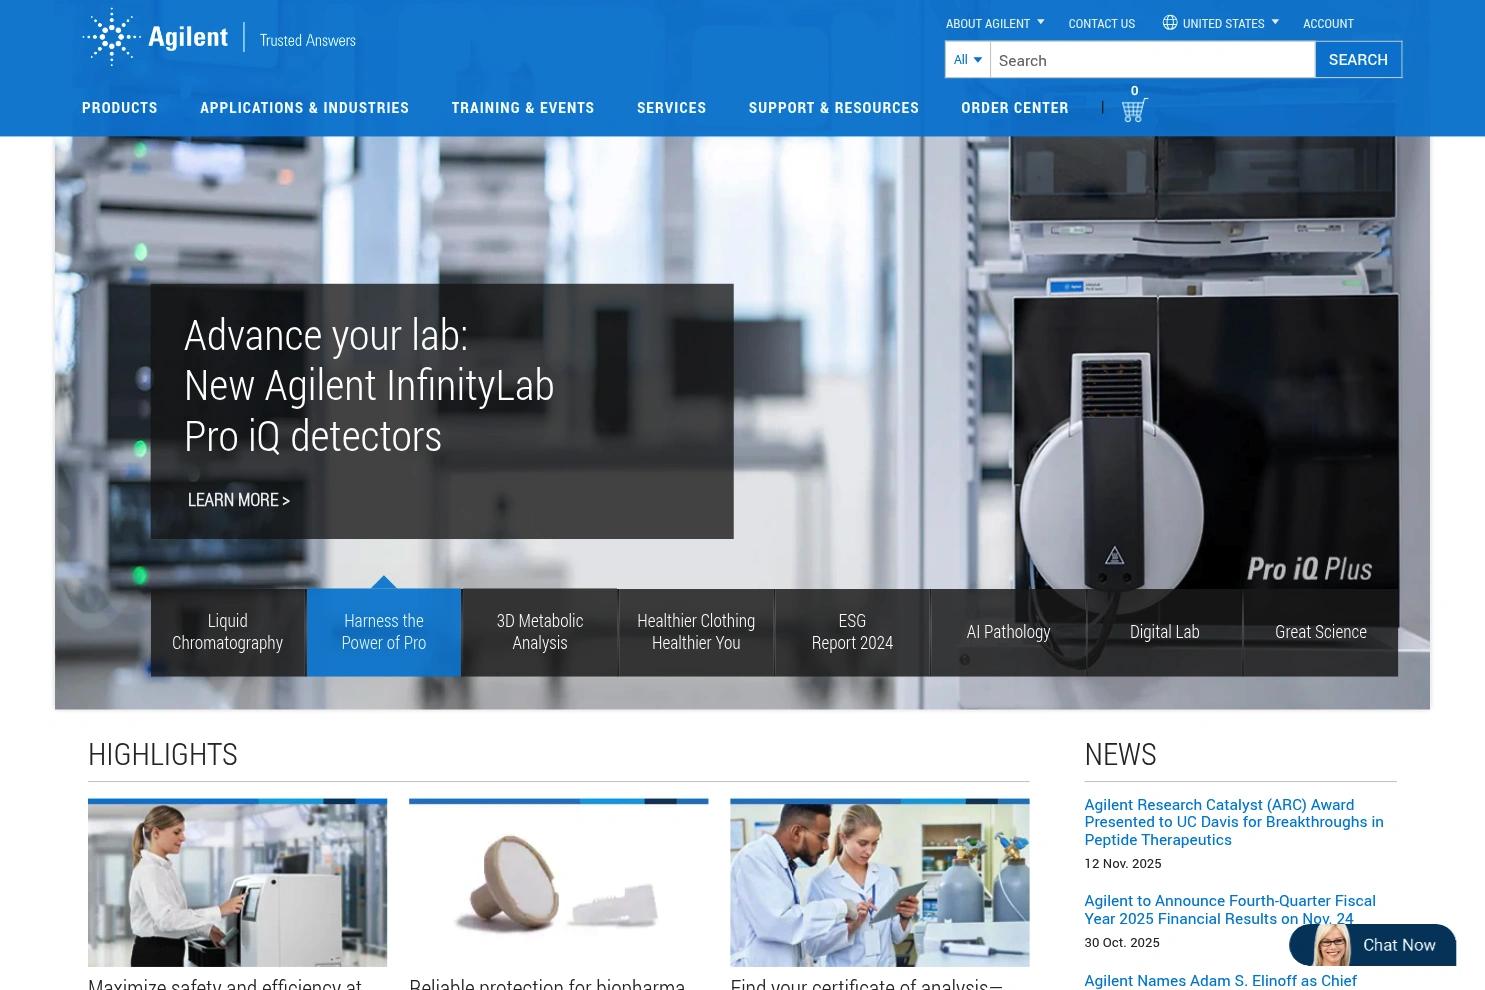Screen dimensions: 1485x990
Task: Focus the Search input field
Action: [x=1152, y=60]
